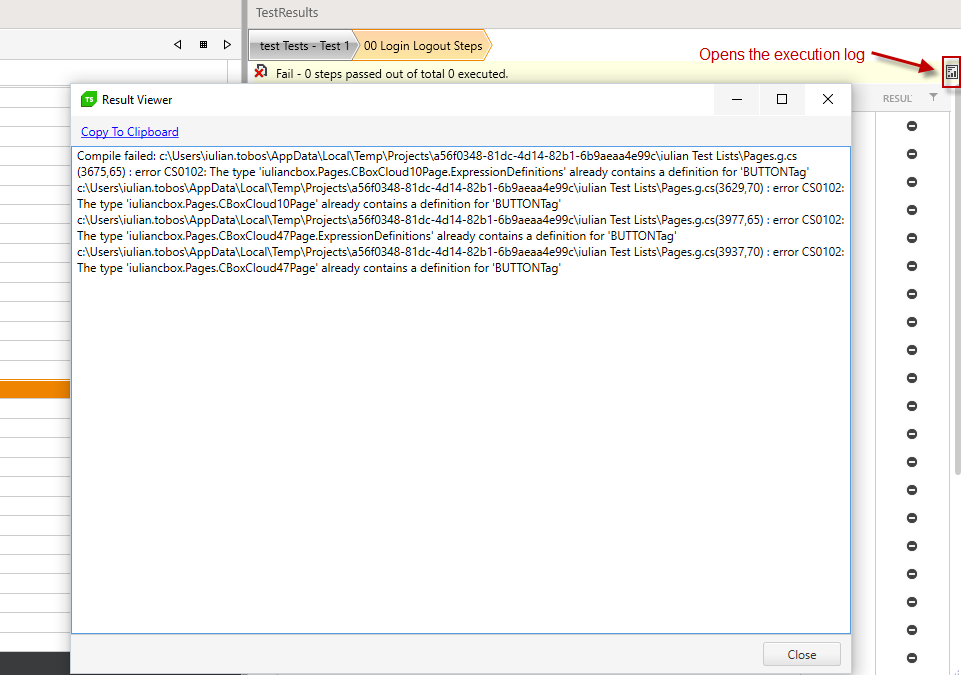Select the '00 Login Logout Steps' breadcrumb
The height and width of the screenshot is (675, 961).
(423, 46)
